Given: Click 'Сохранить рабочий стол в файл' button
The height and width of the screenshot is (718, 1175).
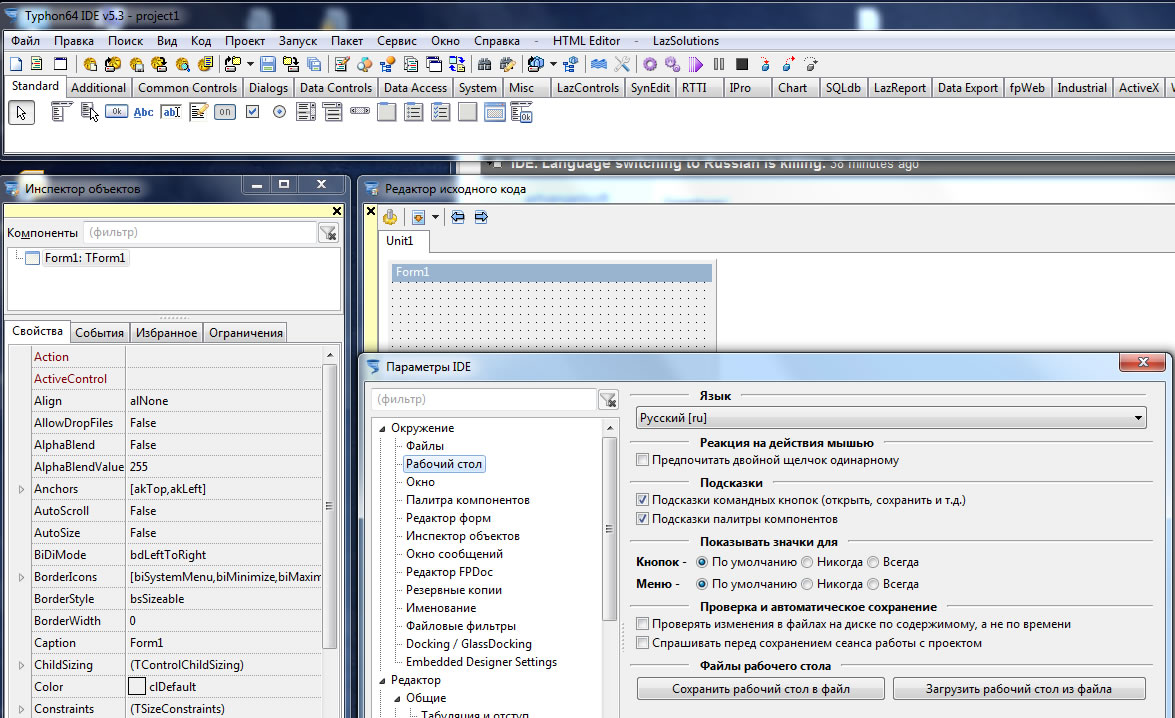Looking at the screenshot, I should click(761, 689).
